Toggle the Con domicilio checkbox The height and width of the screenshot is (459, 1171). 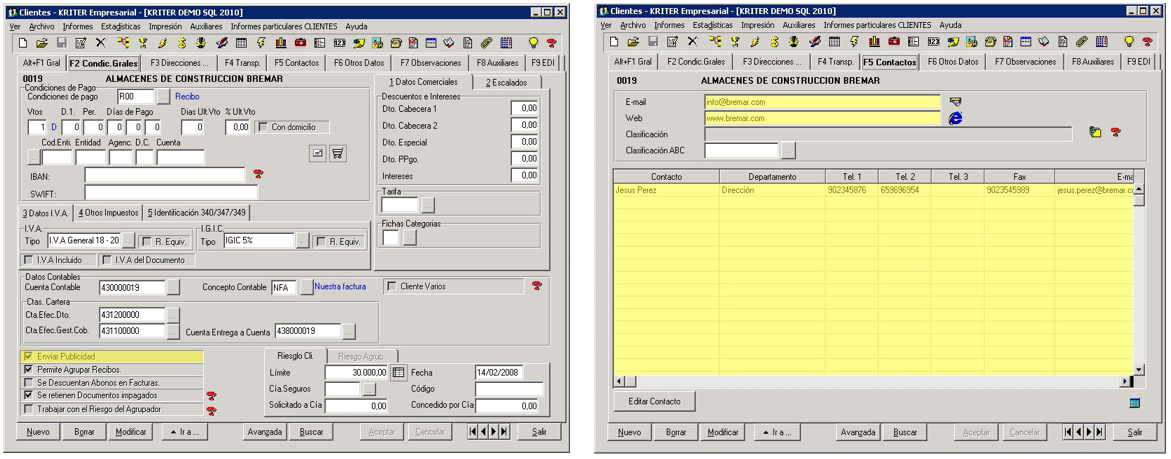tap(263, 127)
